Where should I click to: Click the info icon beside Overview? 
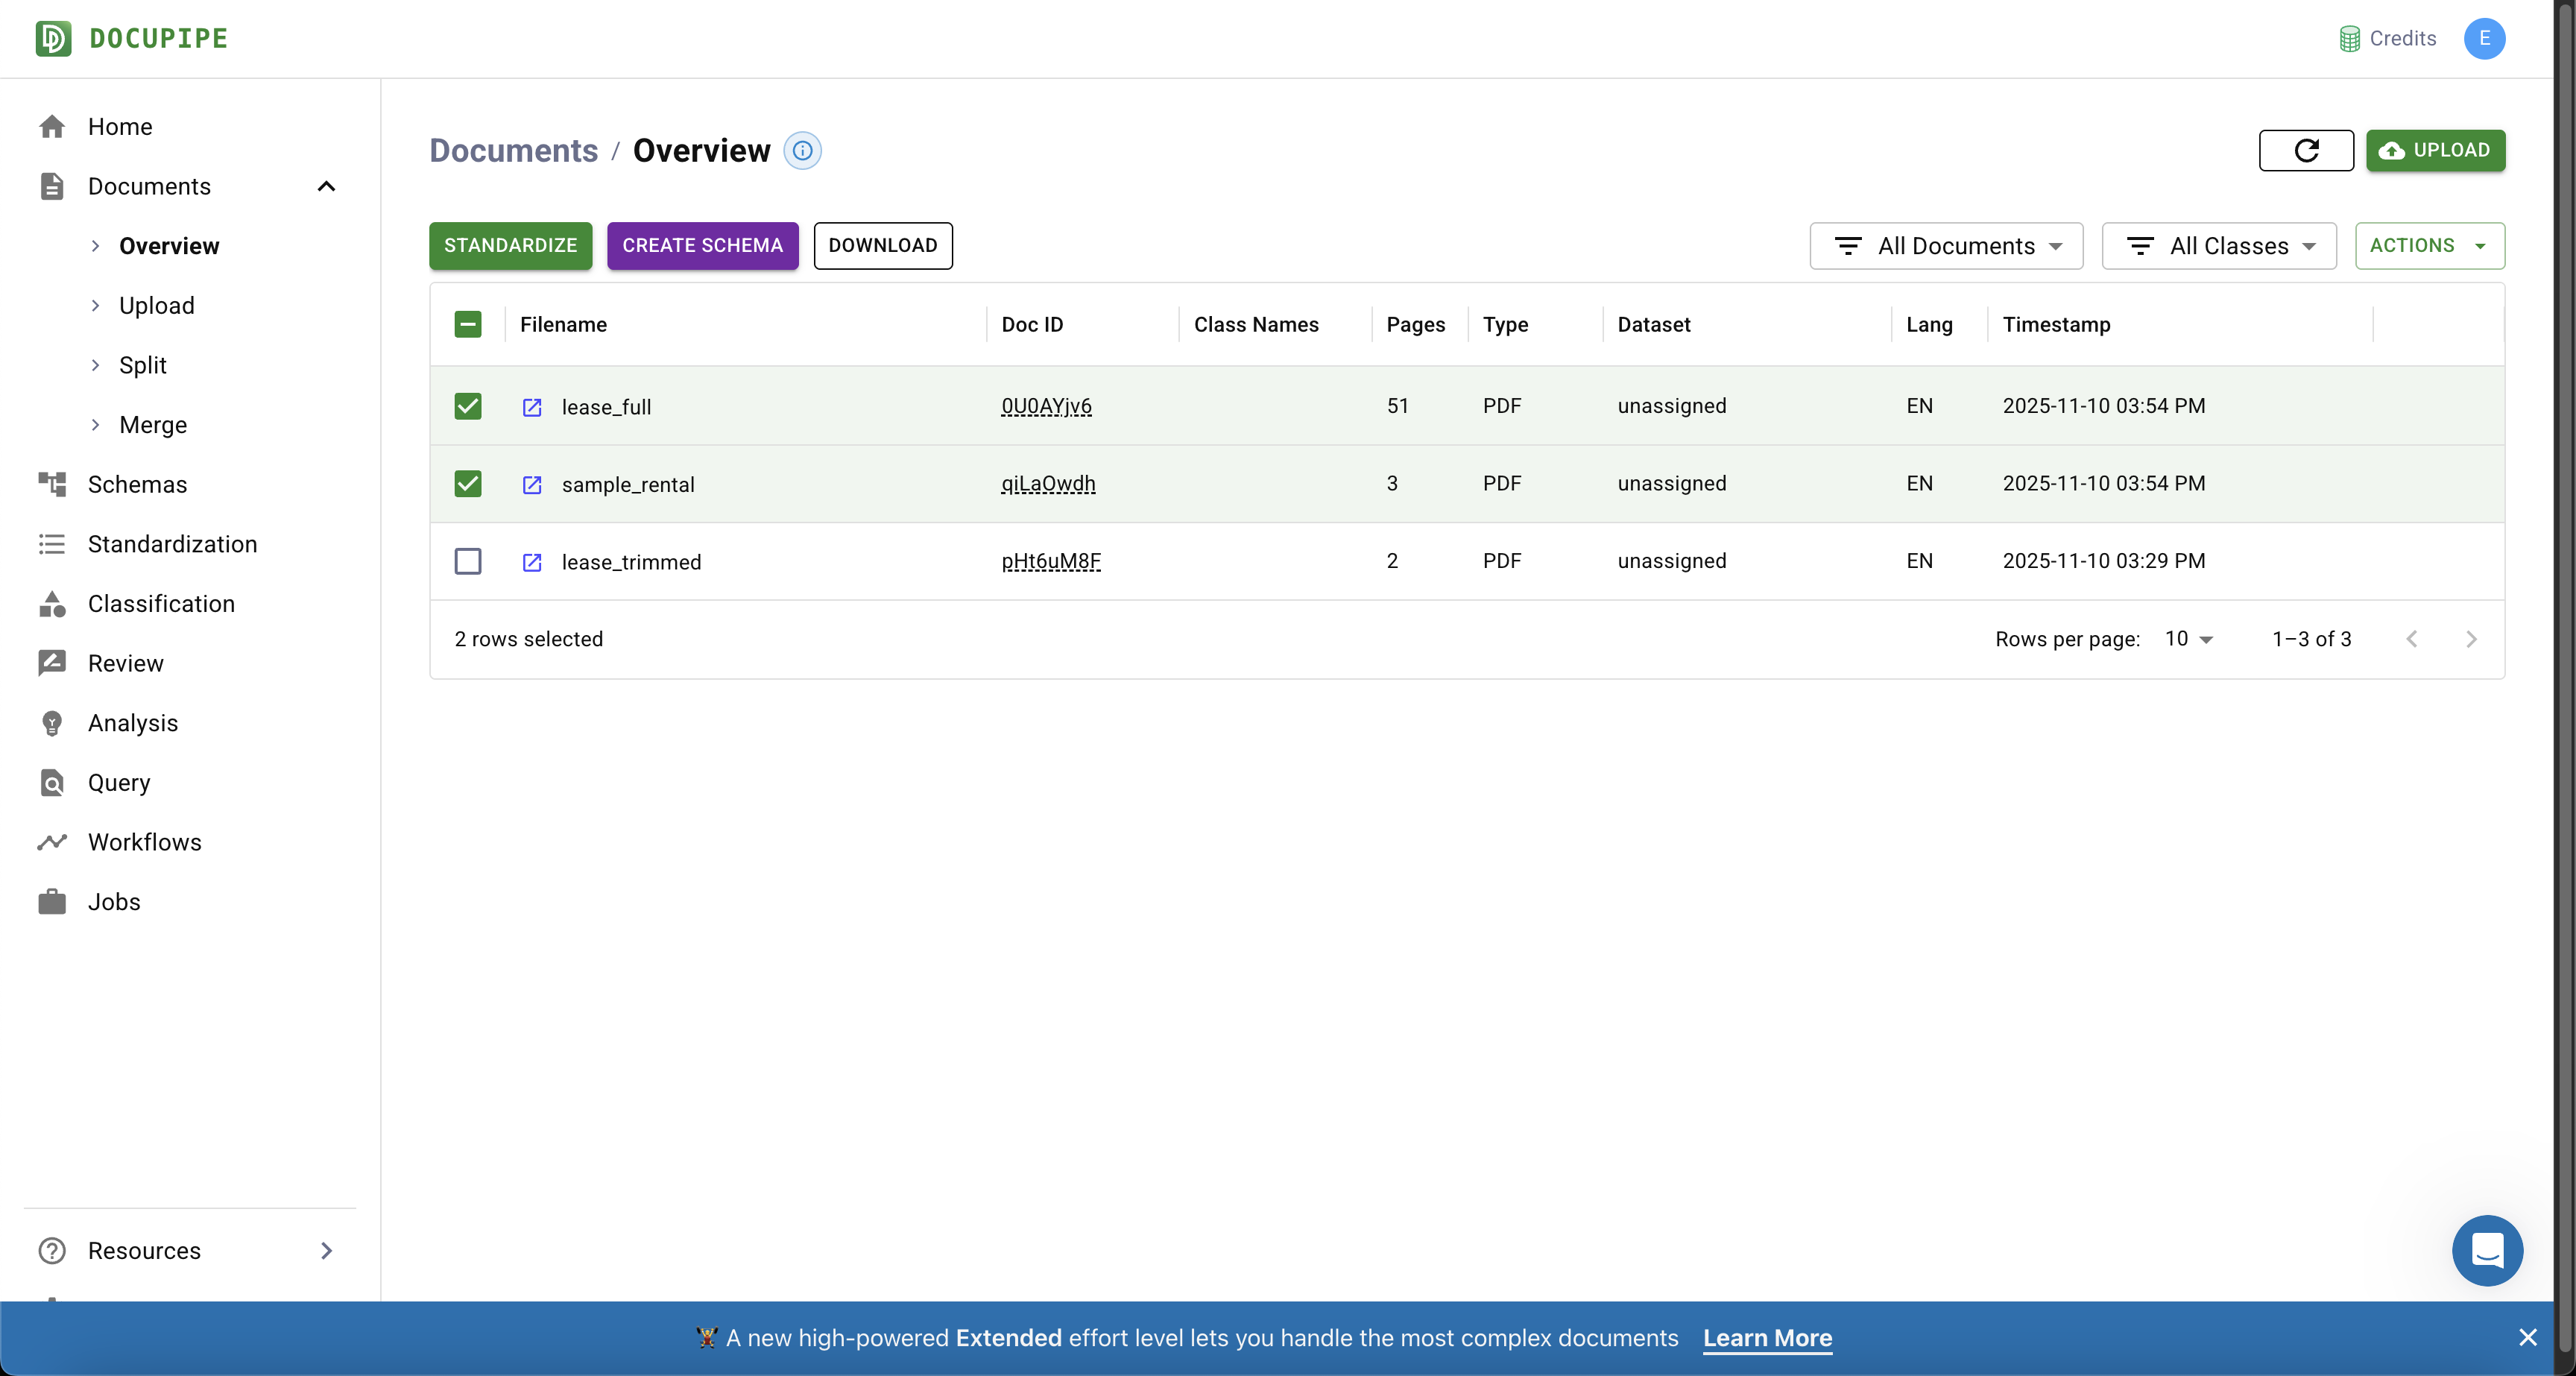802,150
